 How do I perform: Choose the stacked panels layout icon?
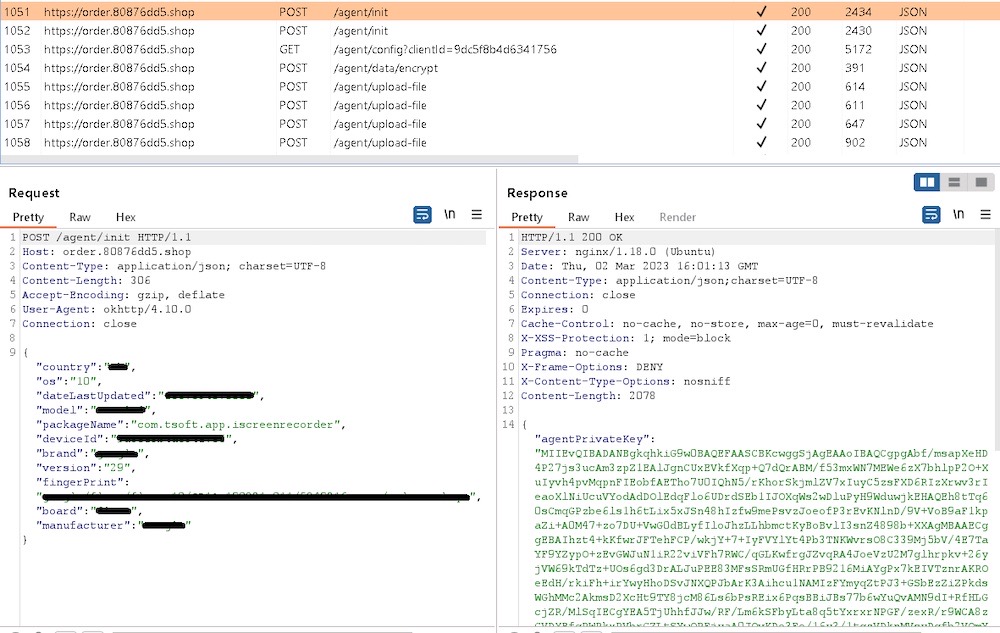(x=956, y=182)
